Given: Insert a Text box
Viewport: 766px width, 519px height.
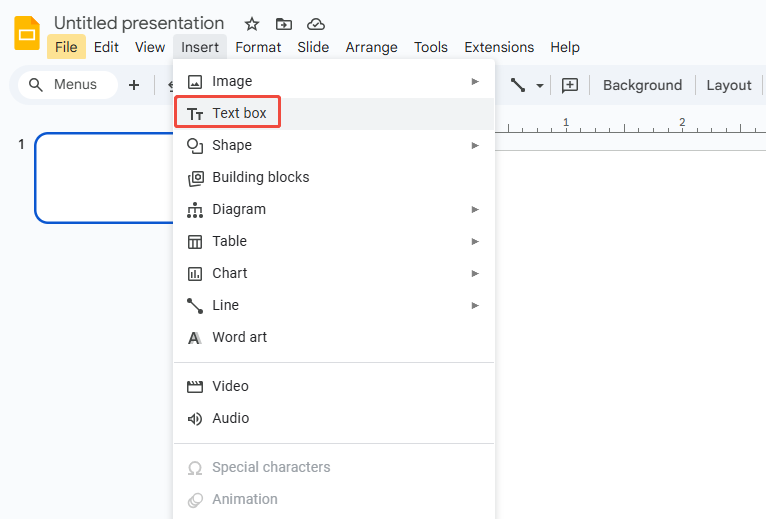Looking at the screenshot, I should (239, 113).
